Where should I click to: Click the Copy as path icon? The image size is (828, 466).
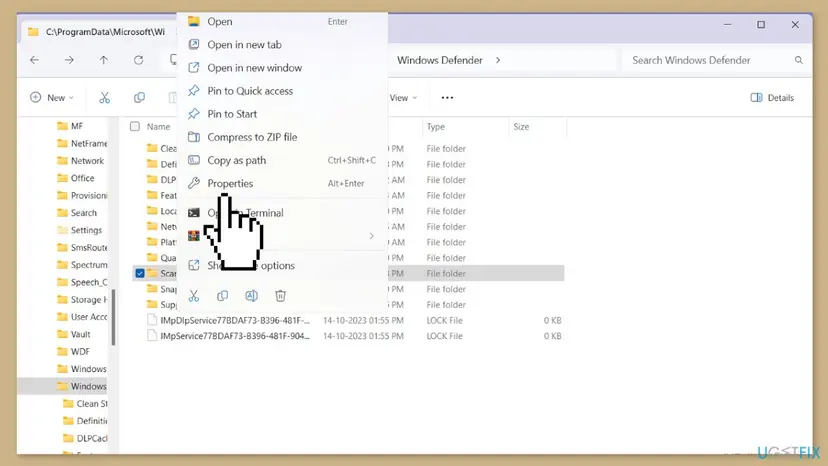(x=194, y=160)
